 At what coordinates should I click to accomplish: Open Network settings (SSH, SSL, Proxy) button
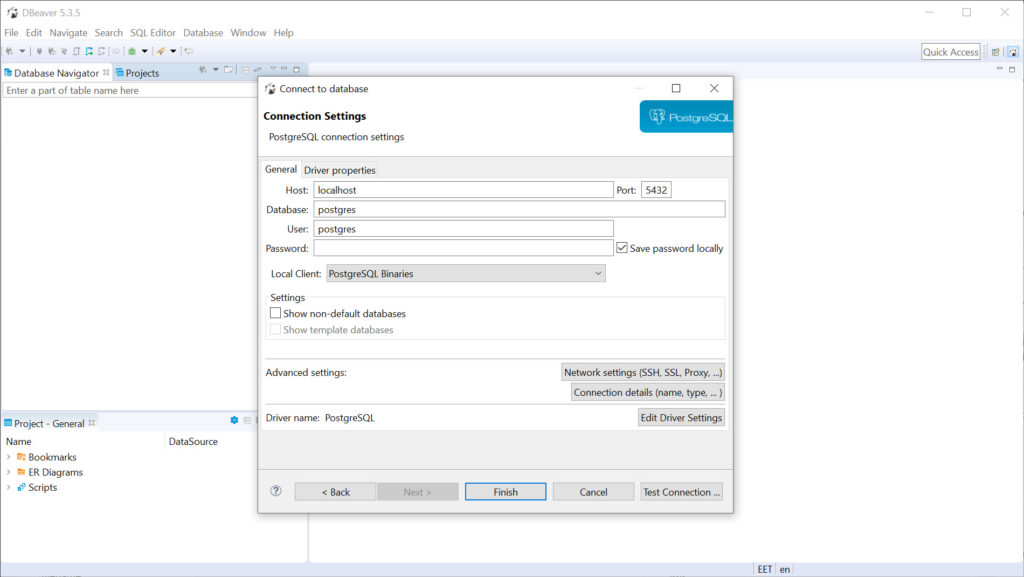[x=643, y=372]
